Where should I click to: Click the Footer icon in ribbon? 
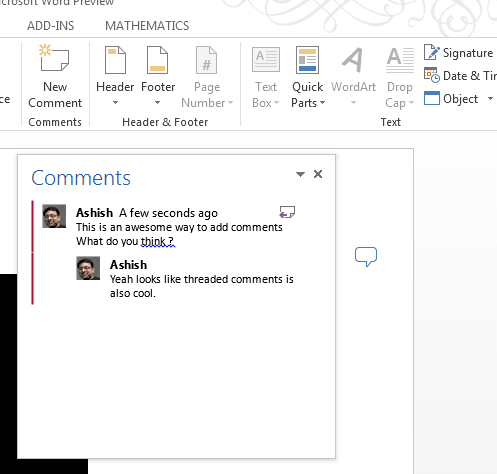click(157, 60)
